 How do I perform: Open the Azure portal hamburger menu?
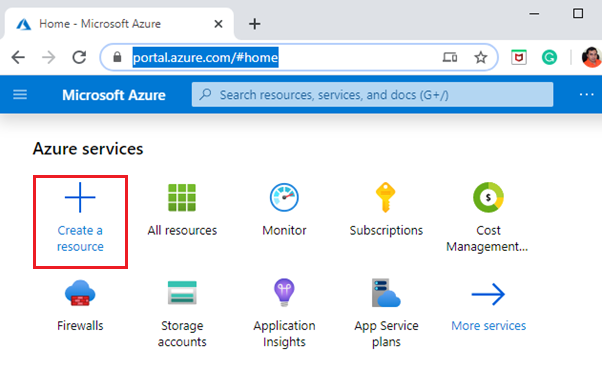tap(20, 94)
